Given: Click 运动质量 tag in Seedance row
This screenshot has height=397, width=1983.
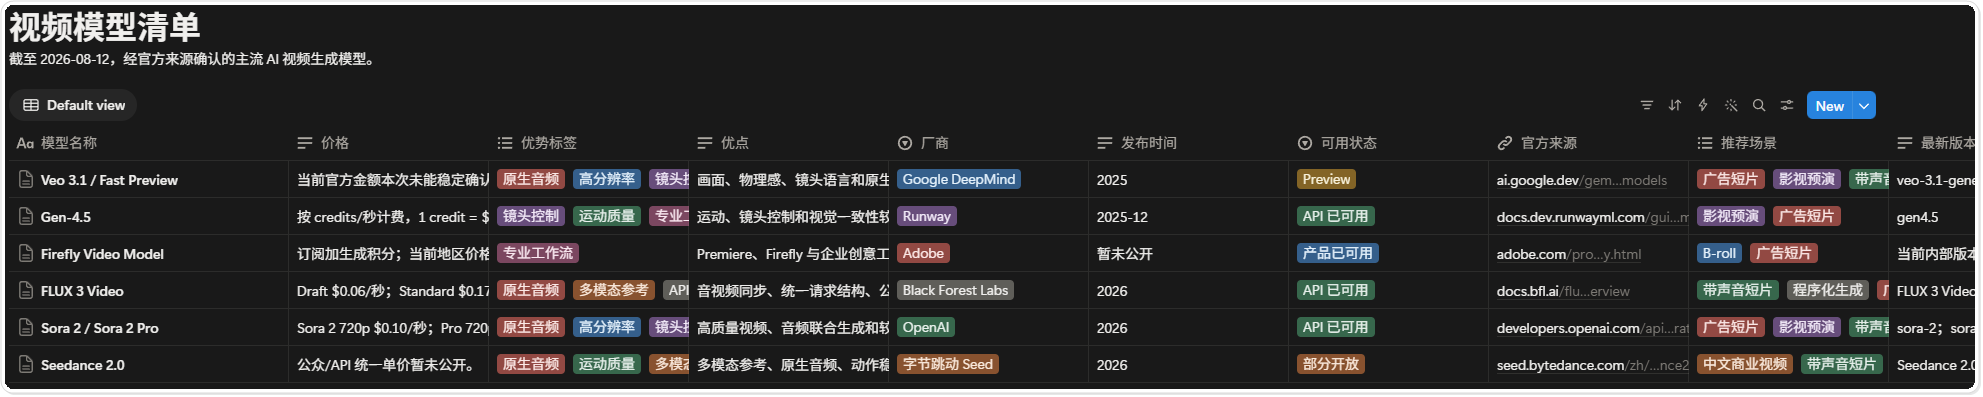Looking at the screenshot, I should [x=607, y=364].
